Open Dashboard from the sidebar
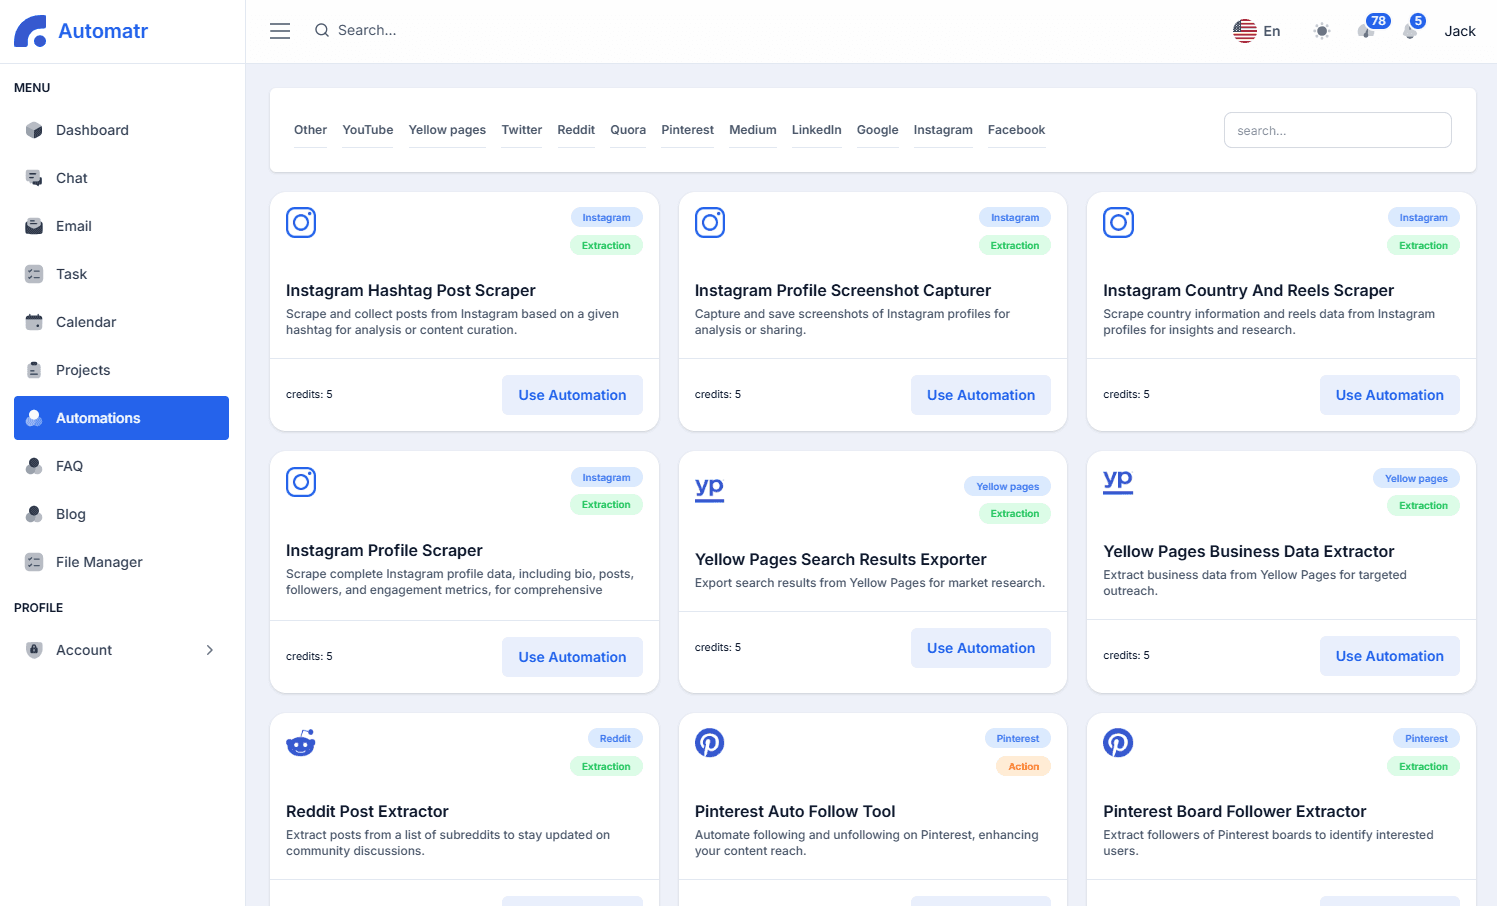Image resolution: width=1497 pixels, height=906 pixels. point(92,130)
